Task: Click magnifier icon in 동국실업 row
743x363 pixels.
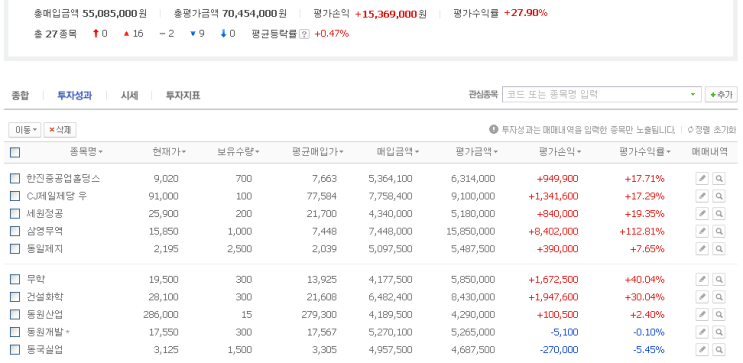Action: [719, 350]
